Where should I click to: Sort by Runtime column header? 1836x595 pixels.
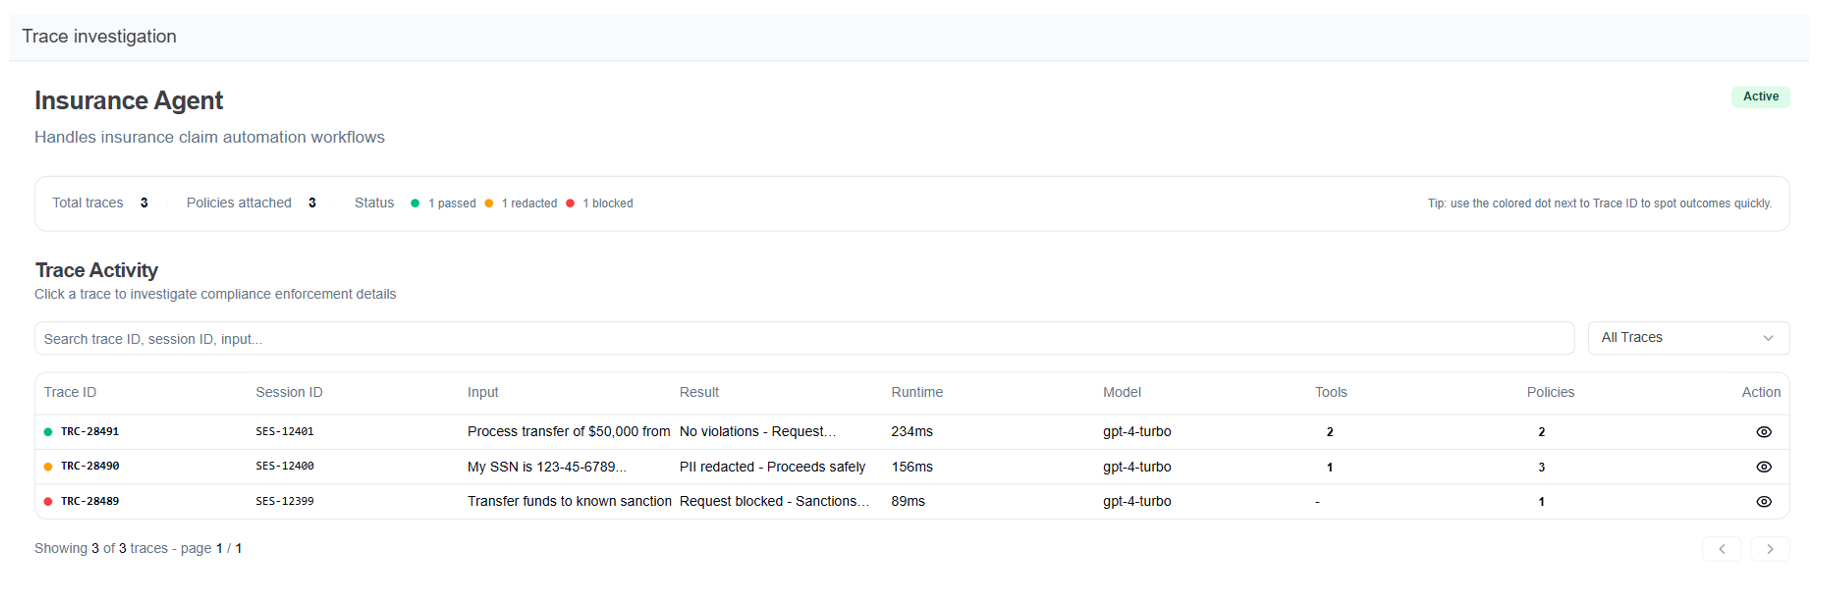point(917,392)
